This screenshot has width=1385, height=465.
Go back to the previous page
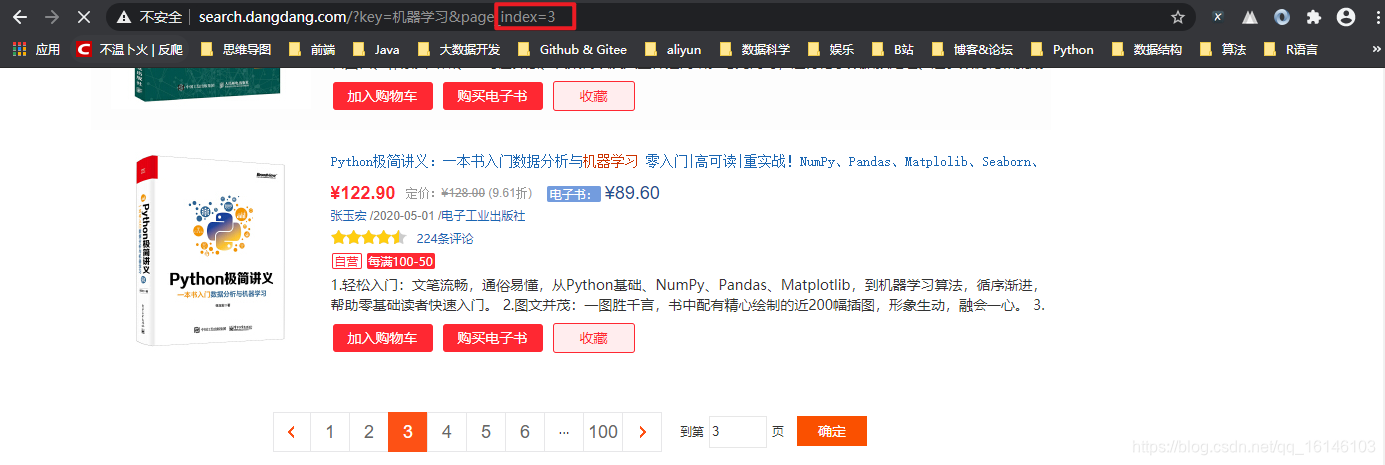click(x=19, y=17)
